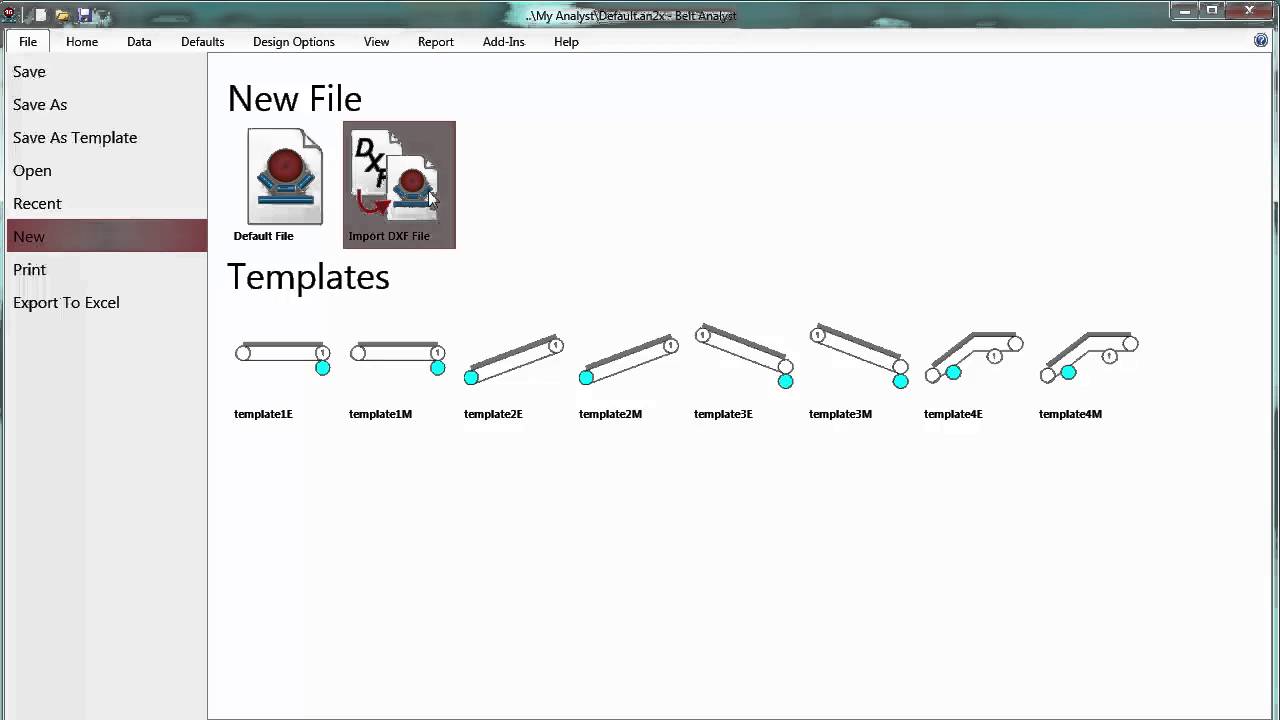Viewport: 1280px width, 720px height.
Task: Show the Recent files list
Action: pyautogui.click(x=106, y=204)
